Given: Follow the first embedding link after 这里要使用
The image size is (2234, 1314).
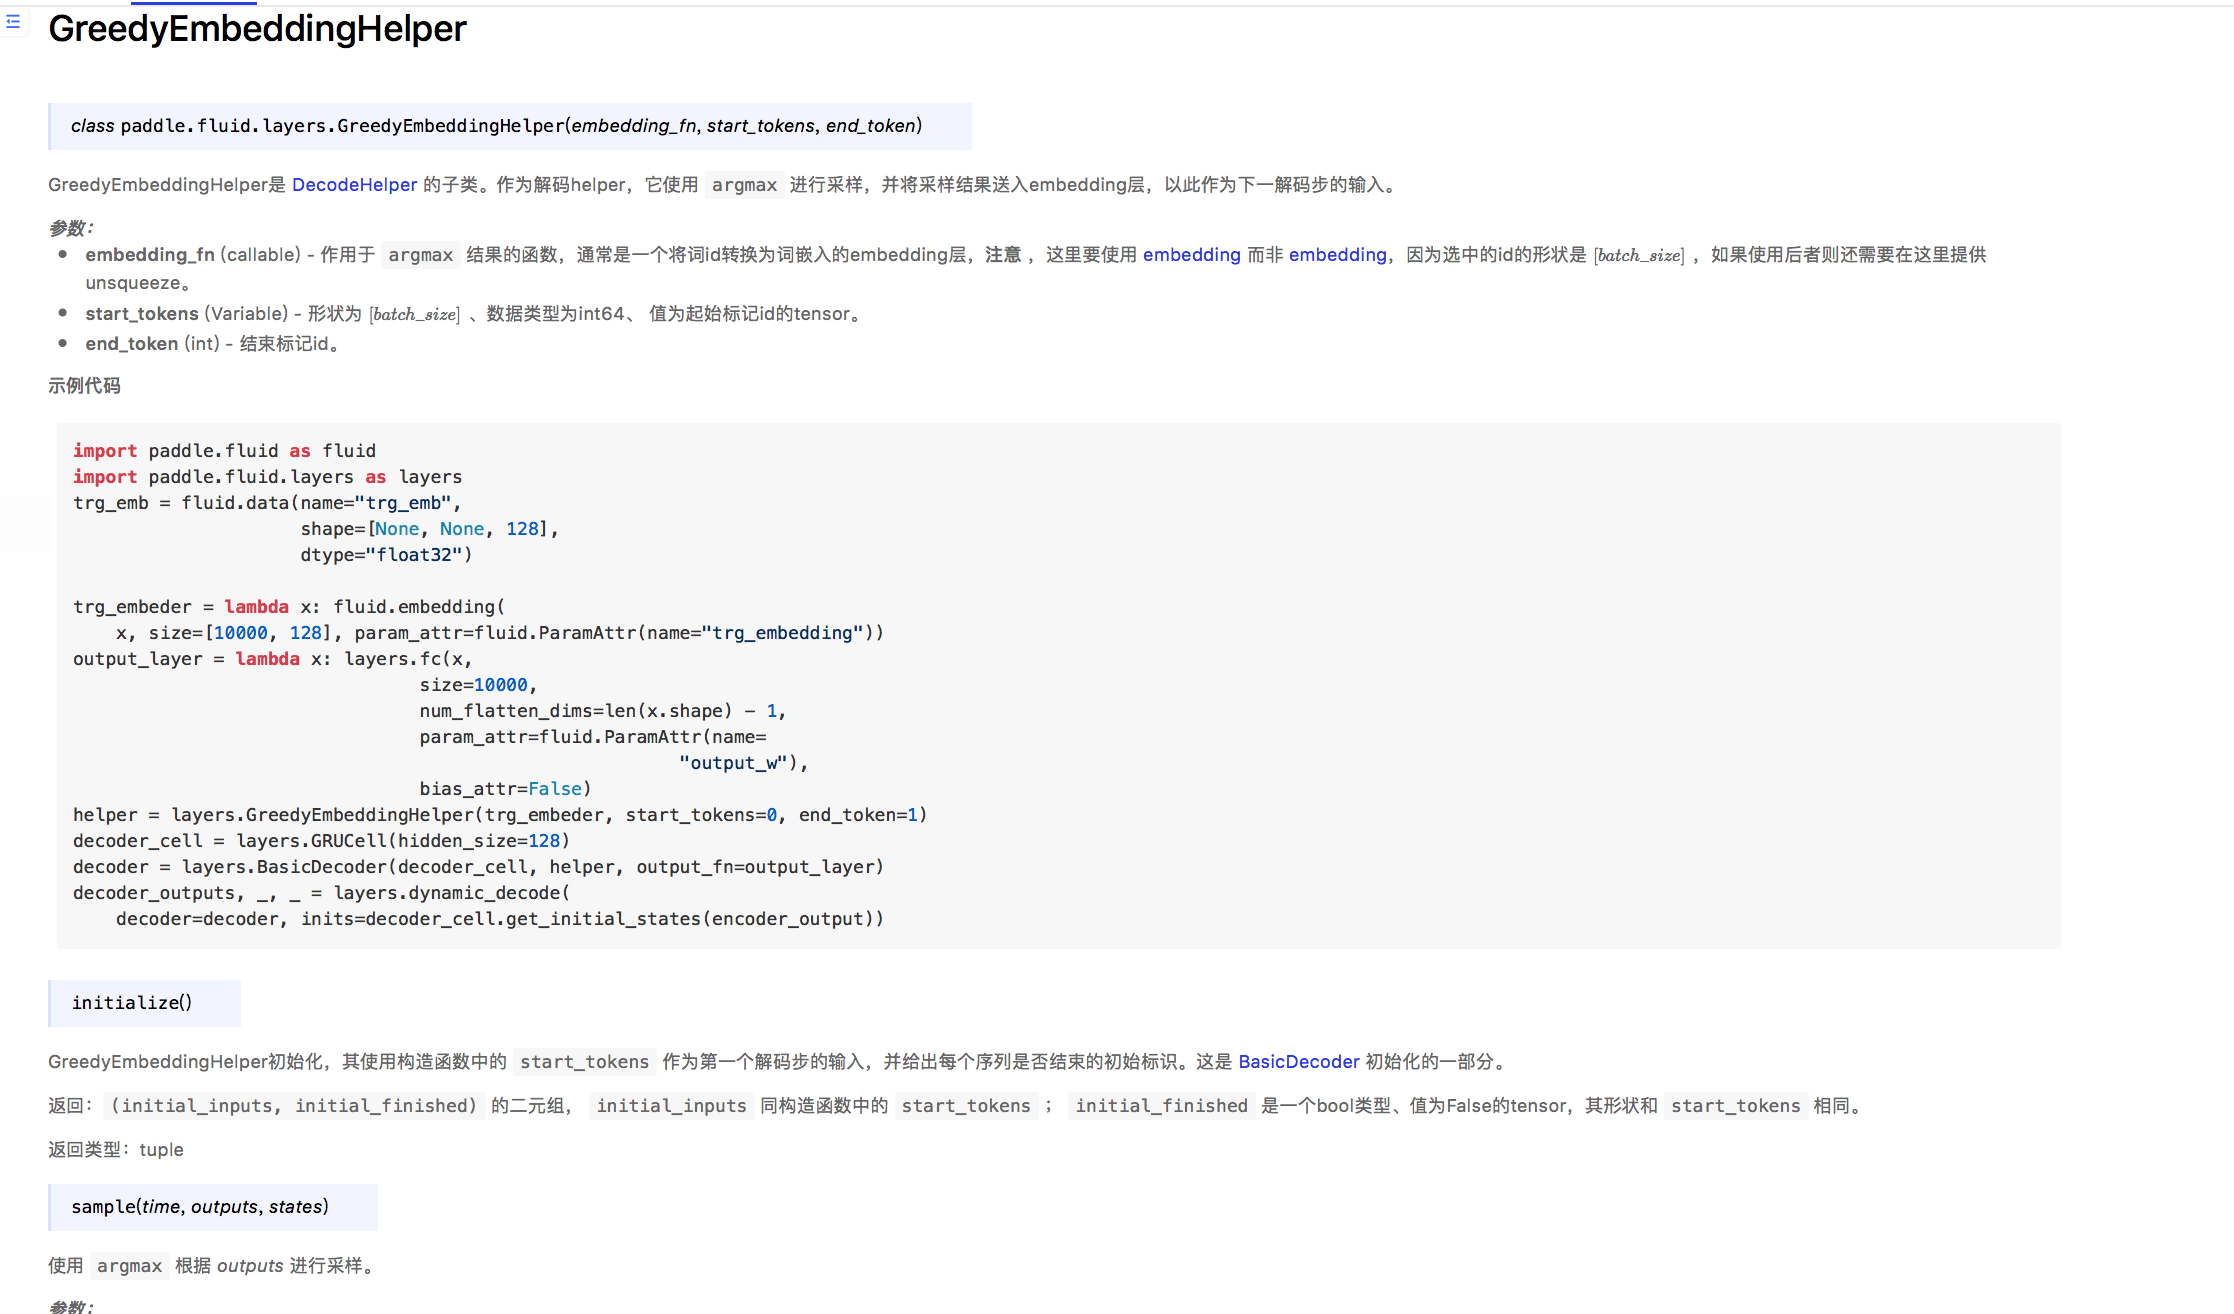Looking at the screenshot, I should click(x=1191, y=255).
